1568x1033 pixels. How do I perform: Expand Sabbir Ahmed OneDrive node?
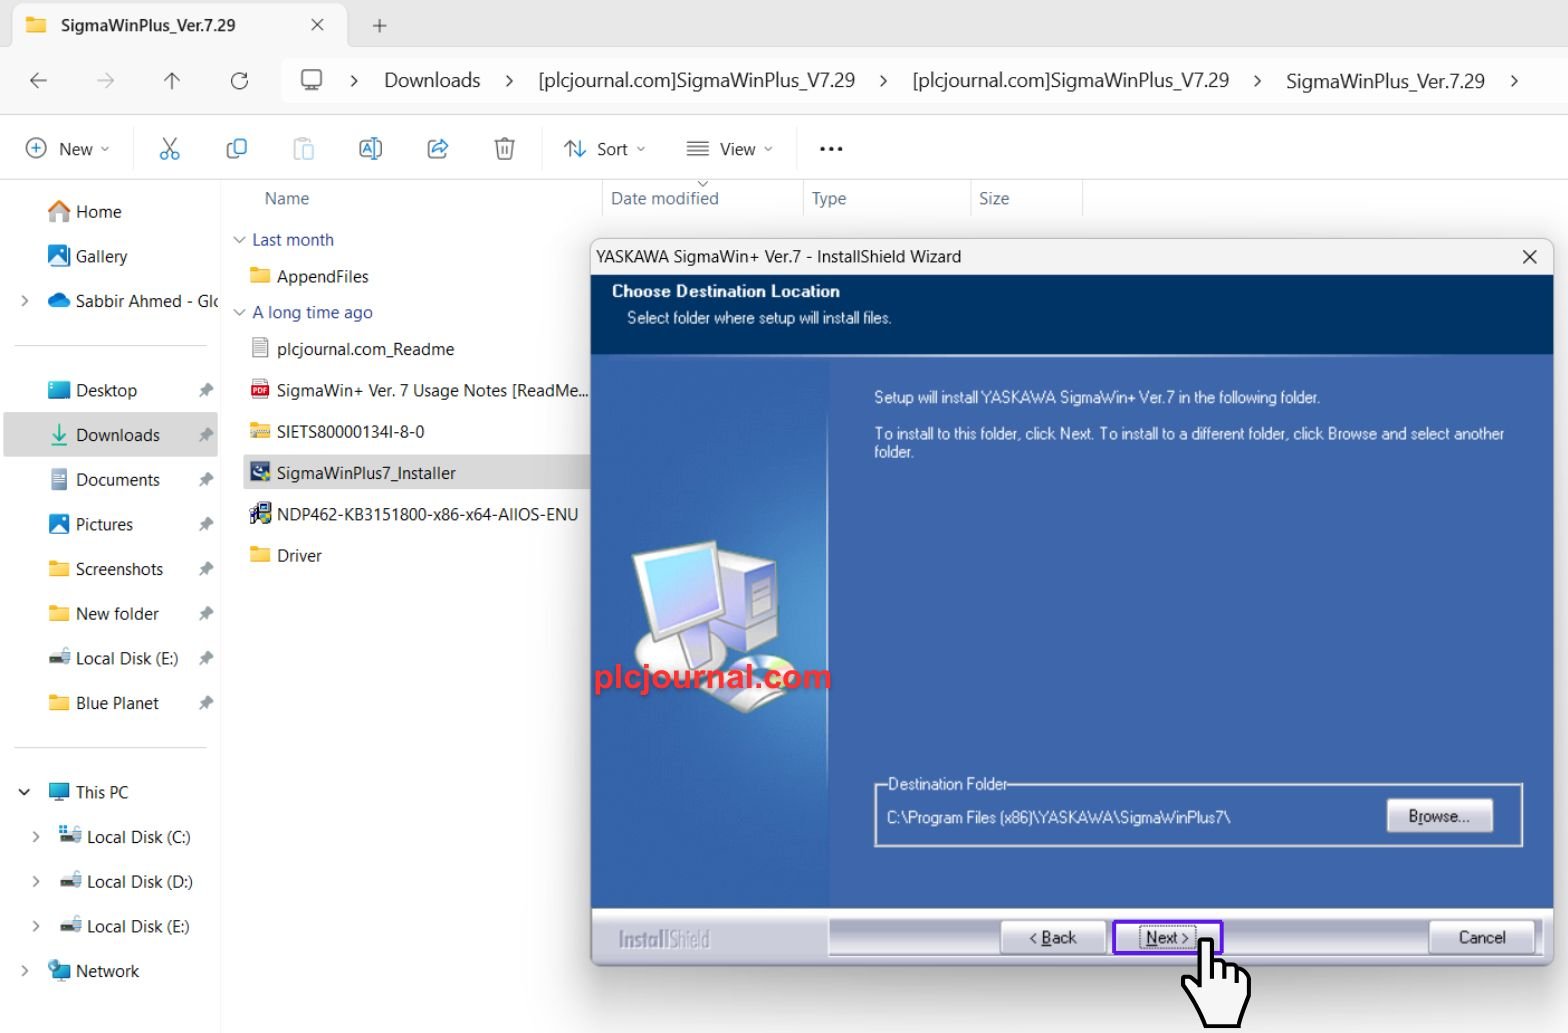25,301
